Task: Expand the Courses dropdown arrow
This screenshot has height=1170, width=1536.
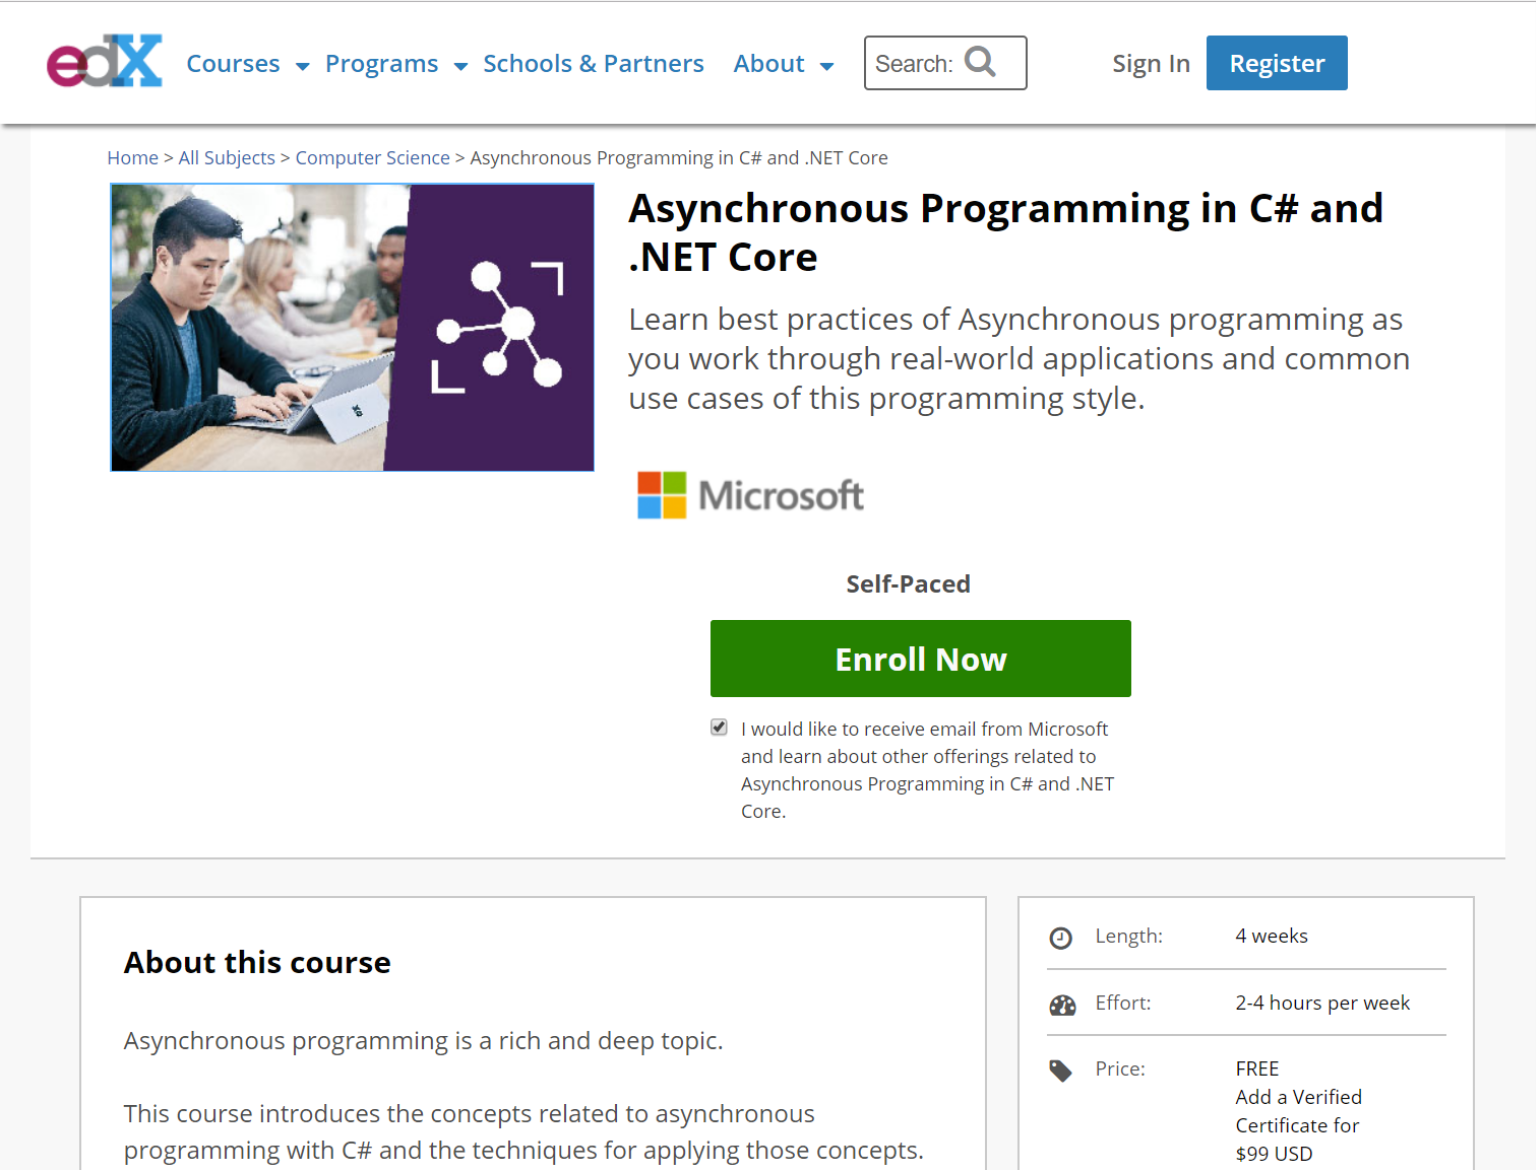Action: click(x=302, y=67)
